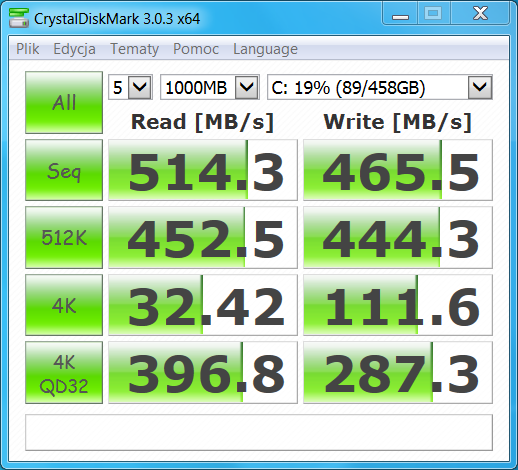This screenshot has height=470, width=518.
Task: Start the 4K QD32 test
Action: tap(64, 372)
